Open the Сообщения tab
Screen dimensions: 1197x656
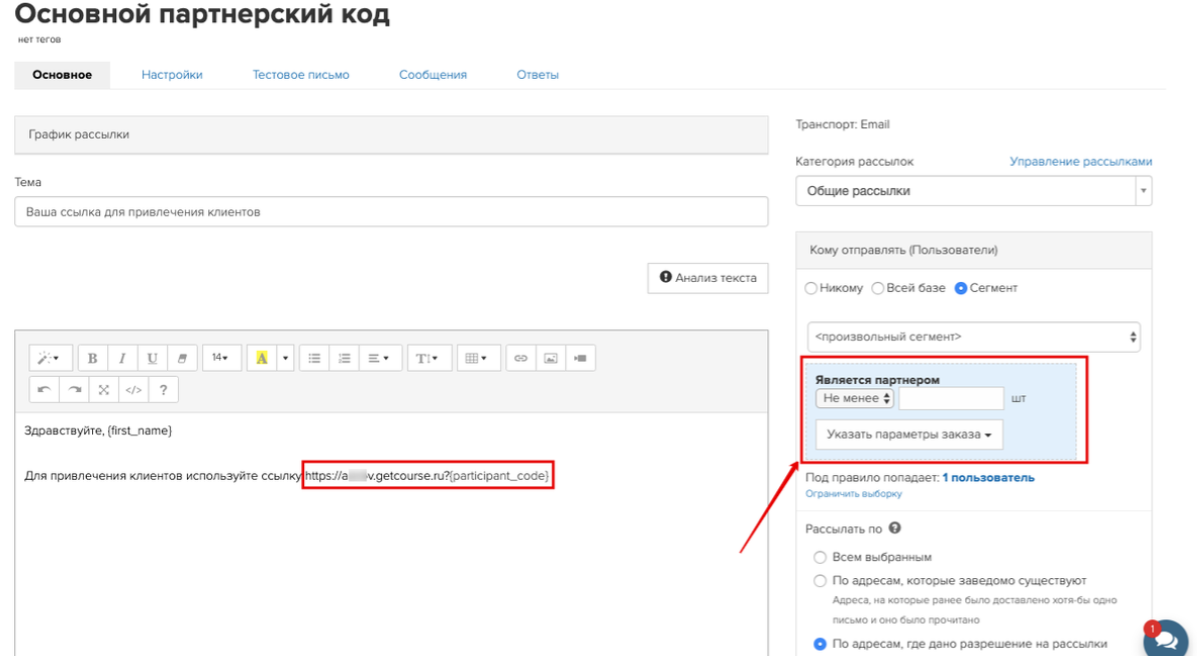[x=433, y=75]
